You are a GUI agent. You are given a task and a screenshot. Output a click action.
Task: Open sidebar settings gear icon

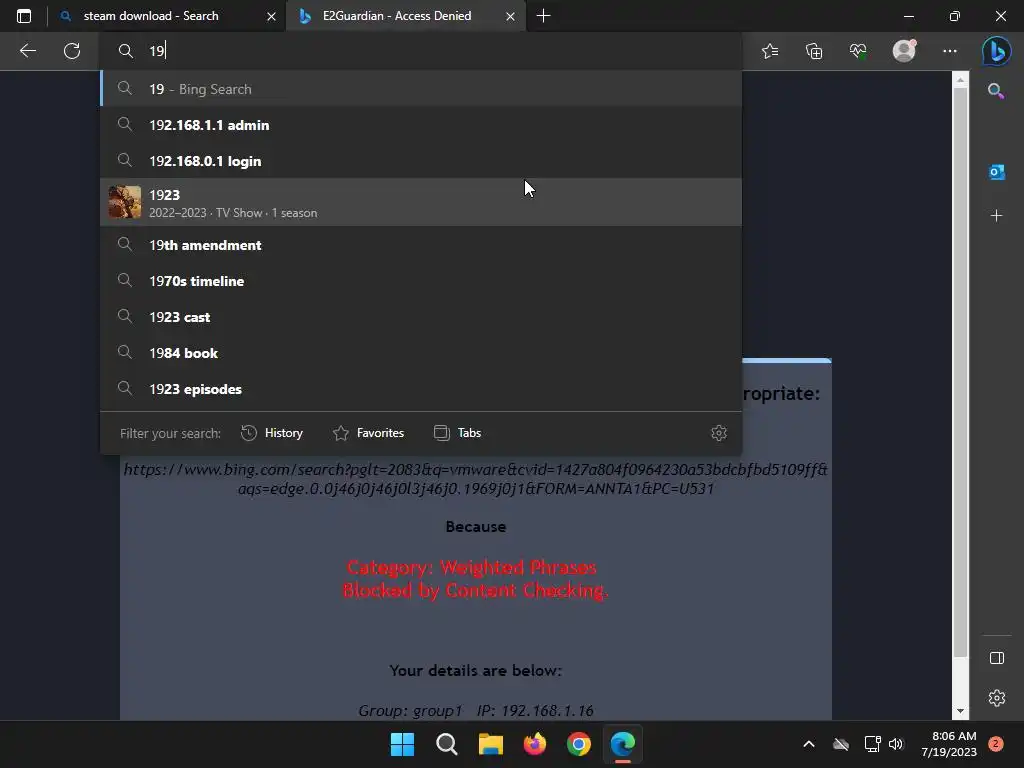[997, 698]
